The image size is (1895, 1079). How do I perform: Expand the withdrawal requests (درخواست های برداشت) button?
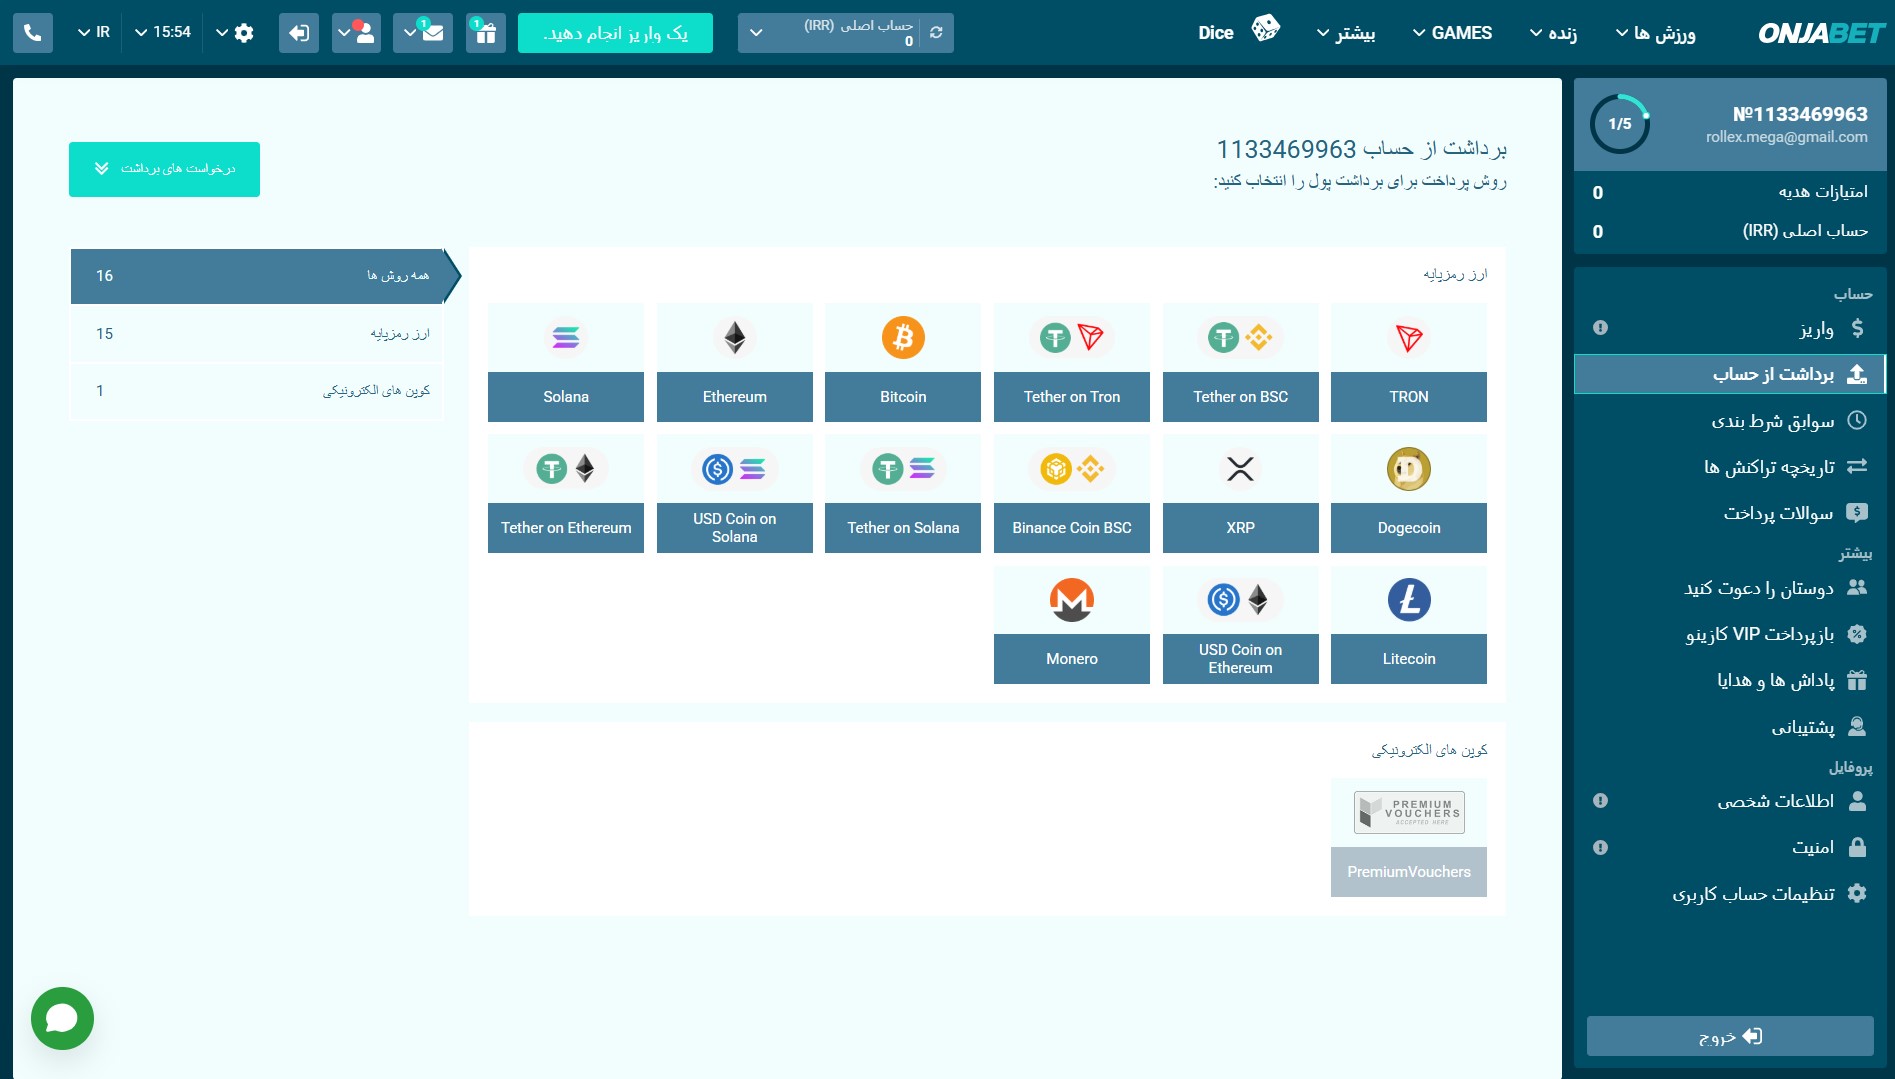coord(164,169)
